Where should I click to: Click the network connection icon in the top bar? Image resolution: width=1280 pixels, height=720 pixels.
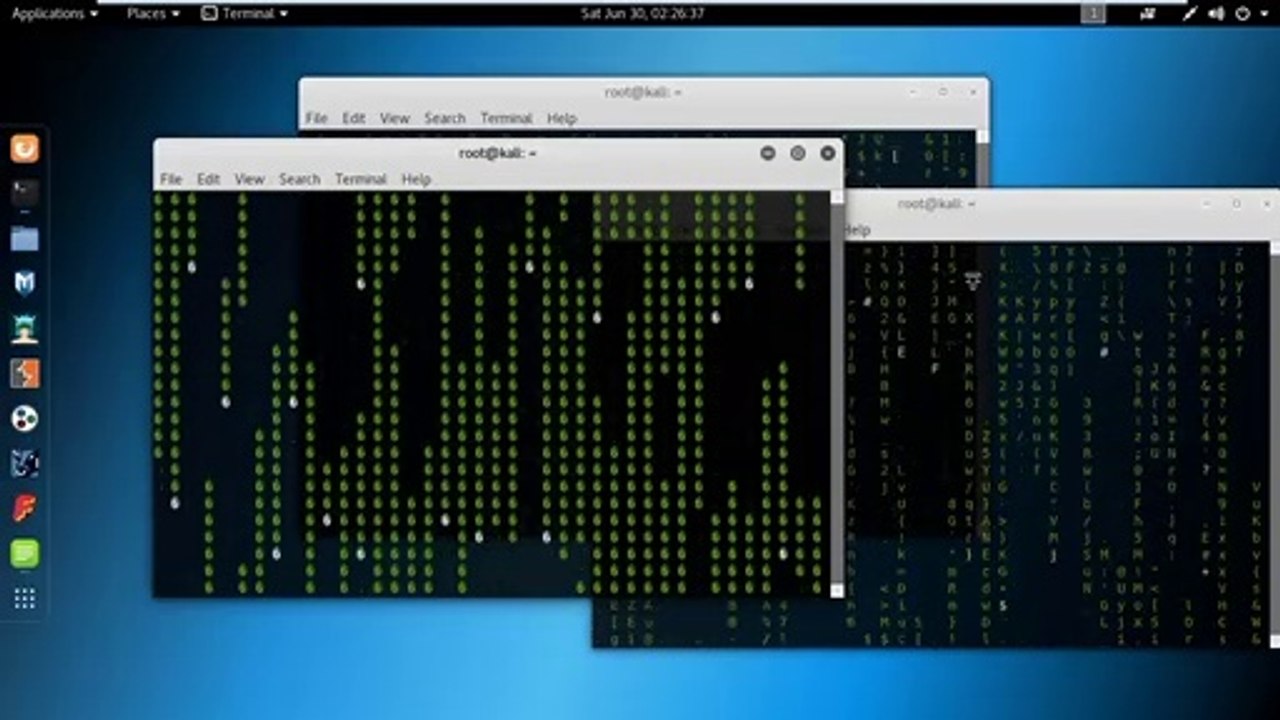click(1190, 14)
